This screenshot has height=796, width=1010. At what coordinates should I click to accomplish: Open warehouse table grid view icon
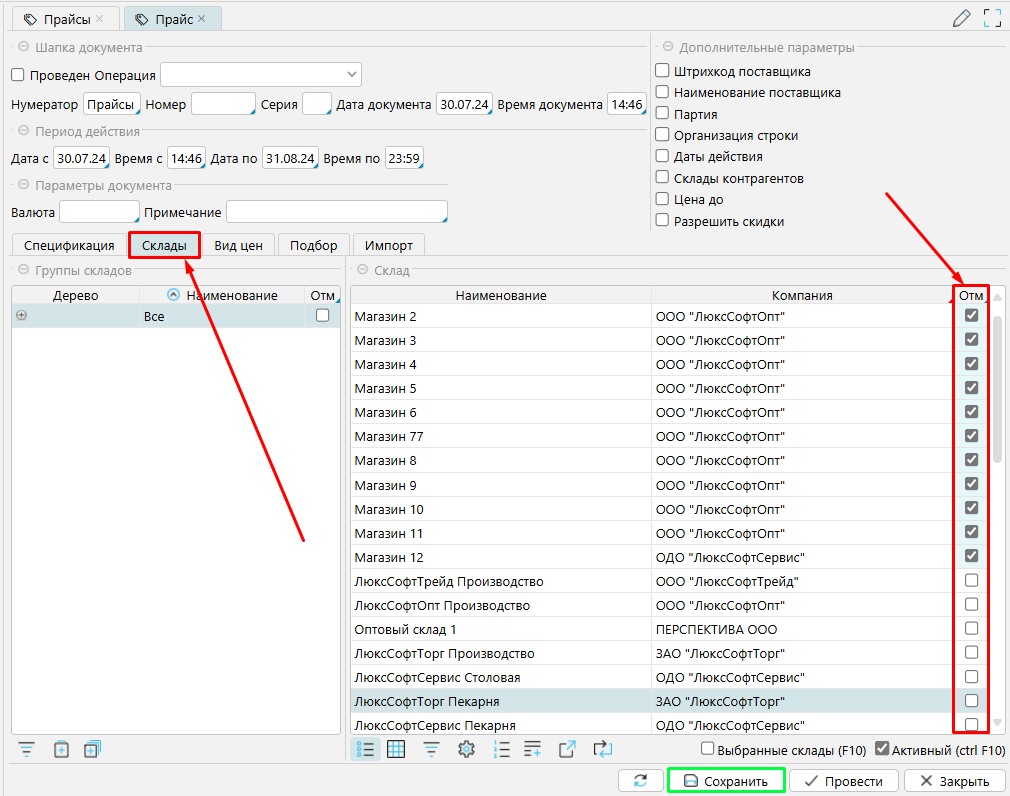pyautogui.click(x=396, y=749)
